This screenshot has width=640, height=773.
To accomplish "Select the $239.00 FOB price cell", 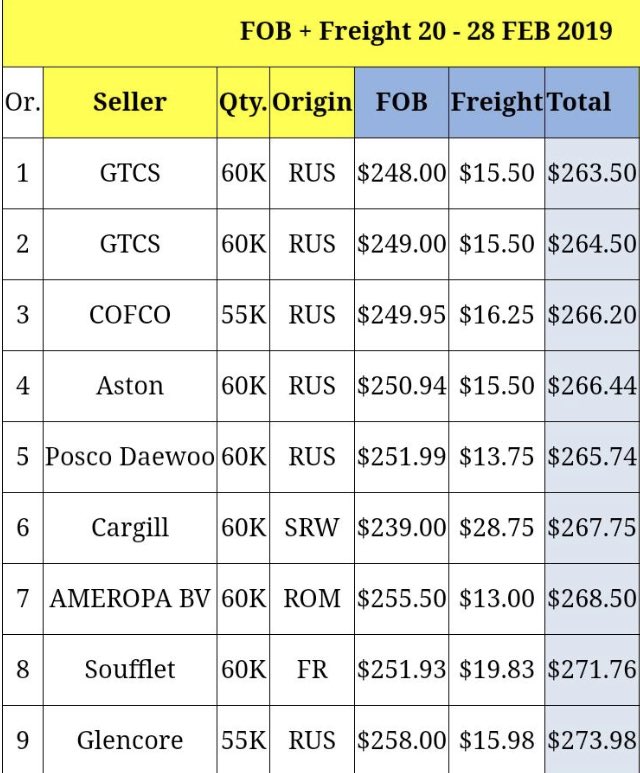I will tap(401, 528).
